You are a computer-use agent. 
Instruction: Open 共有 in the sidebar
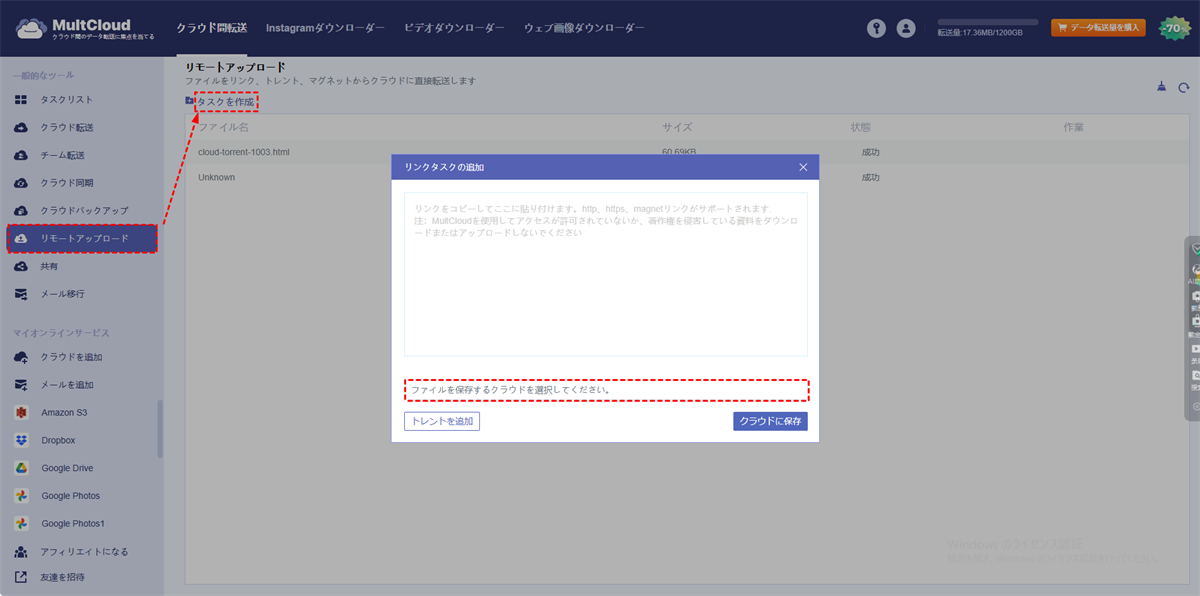click(x=49, y=267)
